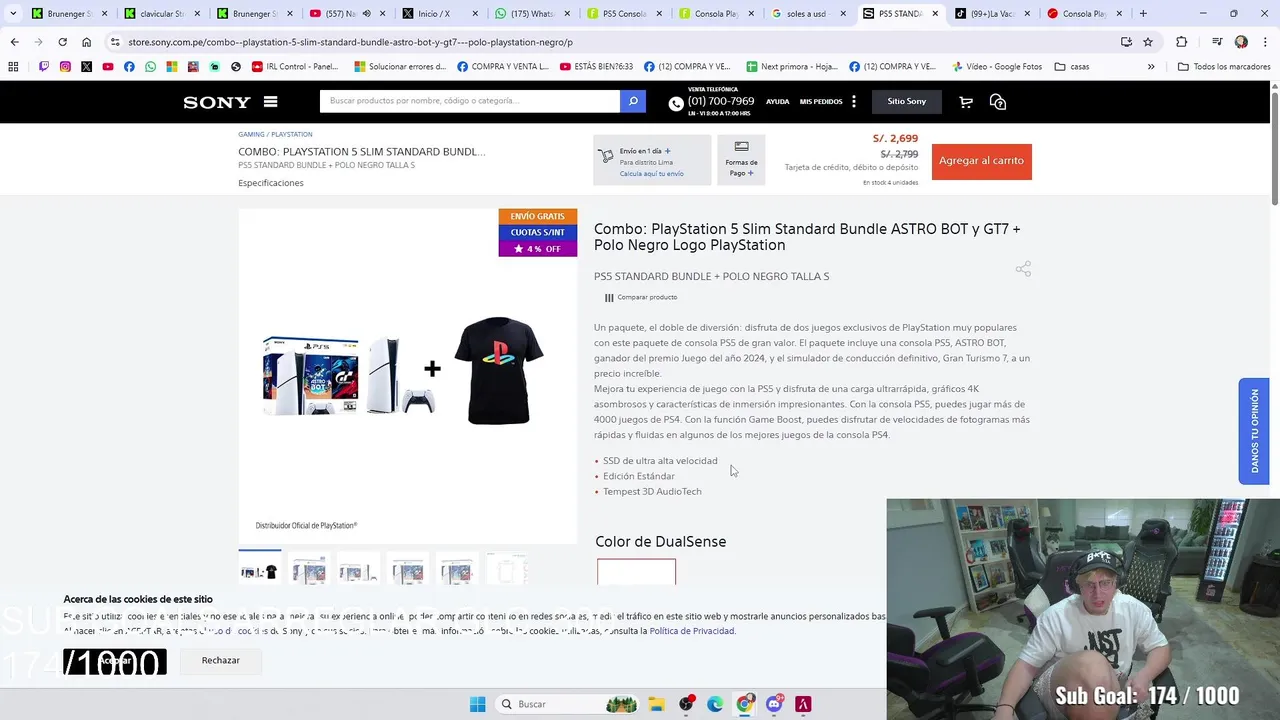Show more bookmarks with the double chevron
Screen dimensions: 1280x720
pos(1151,66)
